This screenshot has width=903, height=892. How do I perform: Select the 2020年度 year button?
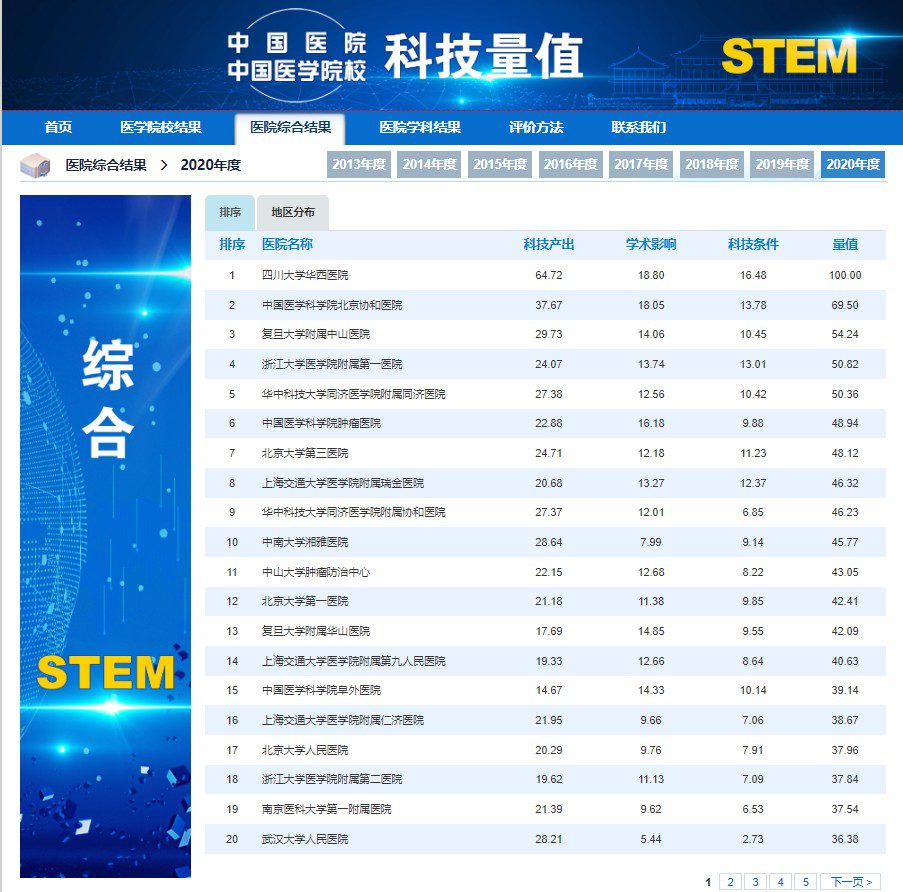[853, 165]
